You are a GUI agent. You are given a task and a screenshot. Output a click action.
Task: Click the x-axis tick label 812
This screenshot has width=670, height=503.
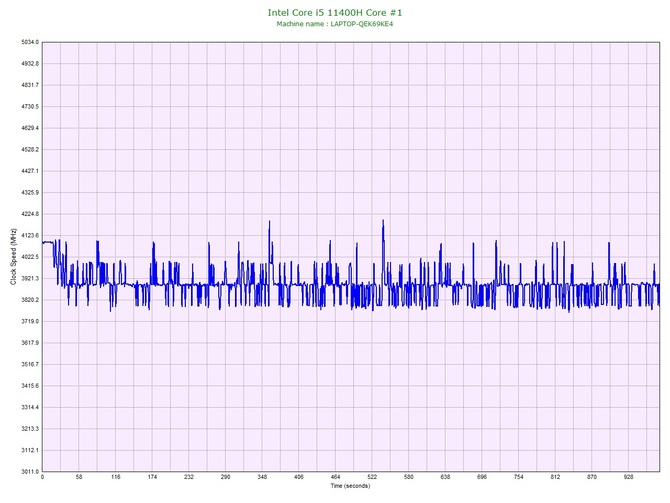[x=555, y=477]
